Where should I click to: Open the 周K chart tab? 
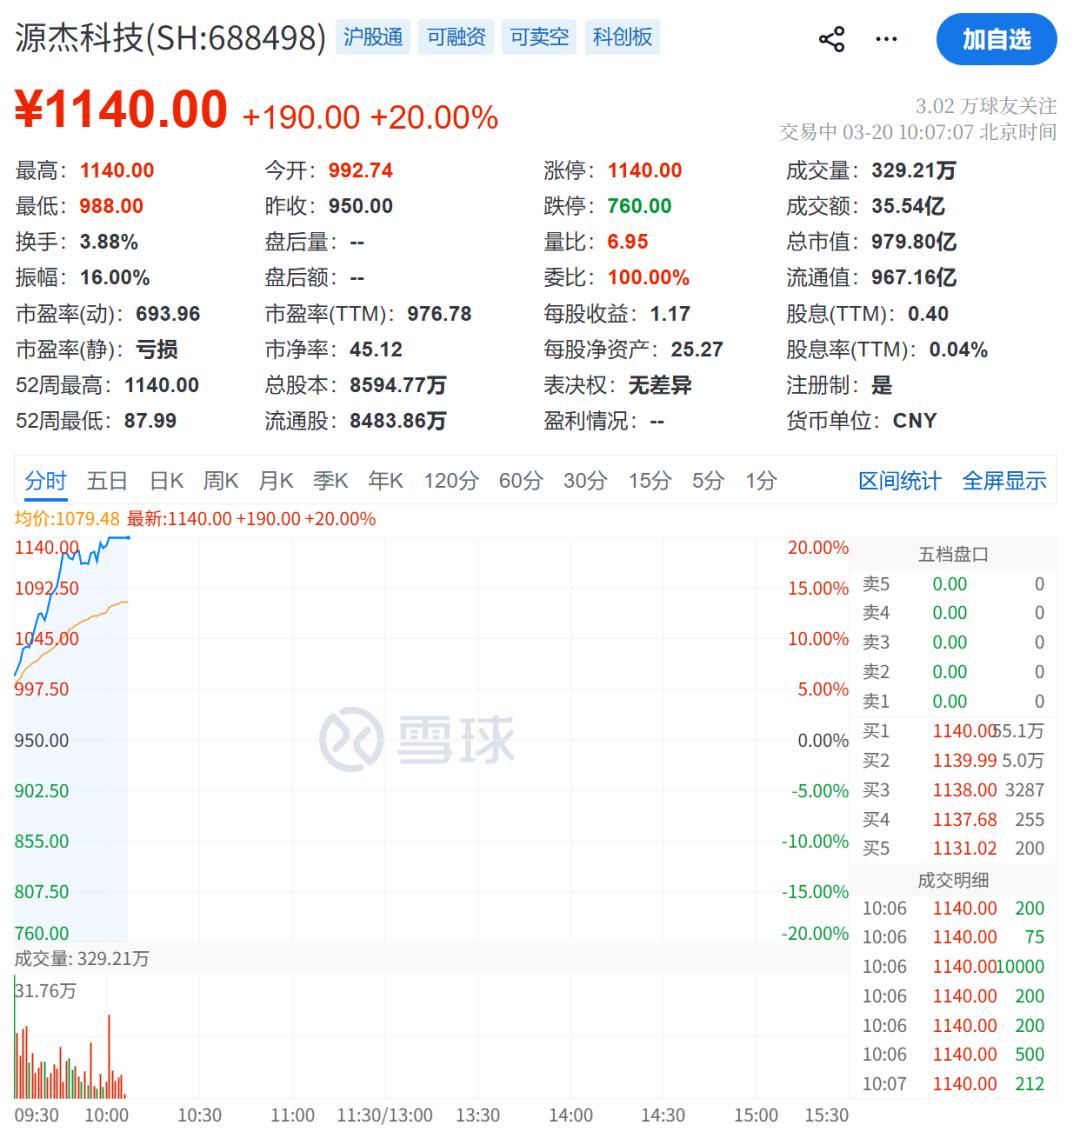(x=221, y=480)
